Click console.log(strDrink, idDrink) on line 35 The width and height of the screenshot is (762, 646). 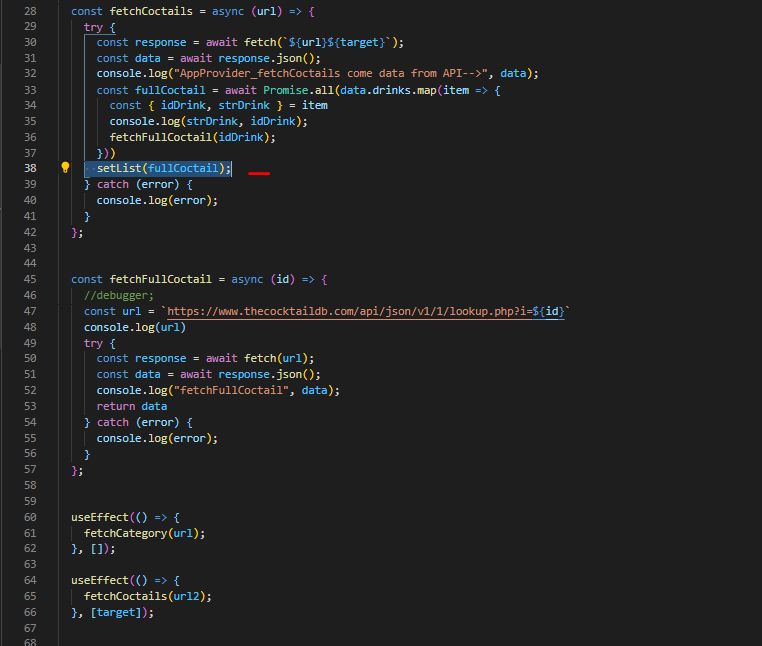click(208, 122)
